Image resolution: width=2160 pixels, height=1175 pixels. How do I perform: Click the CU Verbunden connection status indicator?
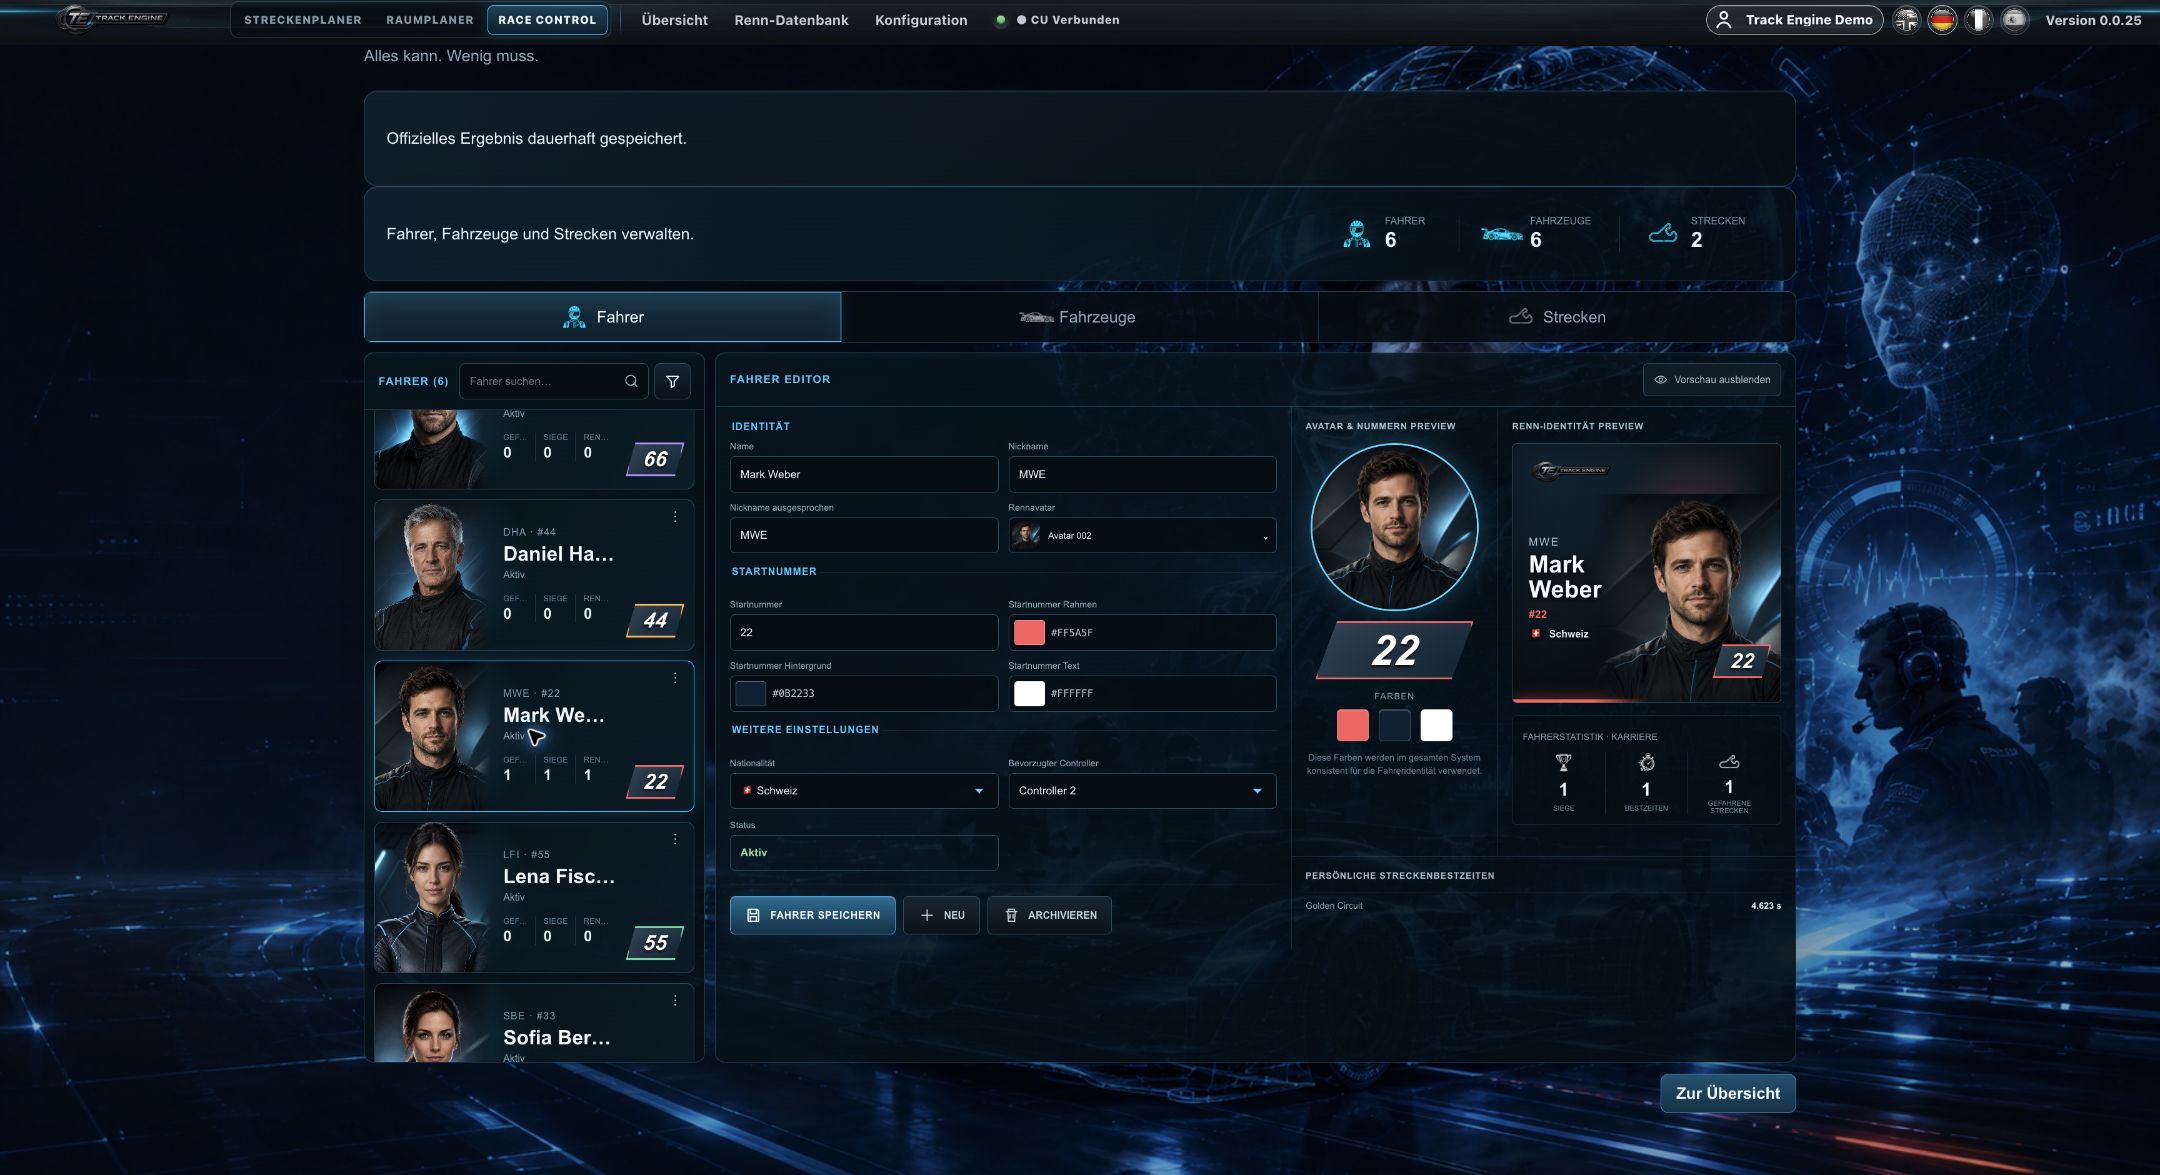tap(1067, 20)
